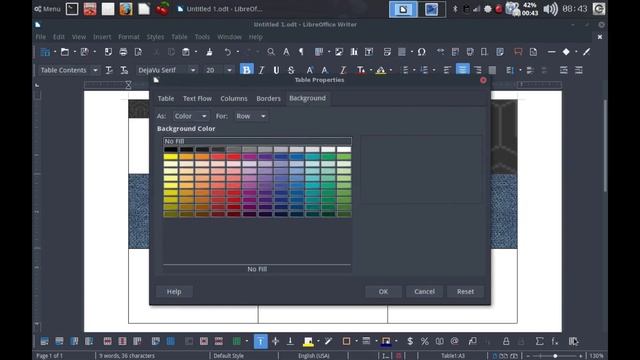
Task: Click the zoom slider in status bar
Action: coord(555,356)
